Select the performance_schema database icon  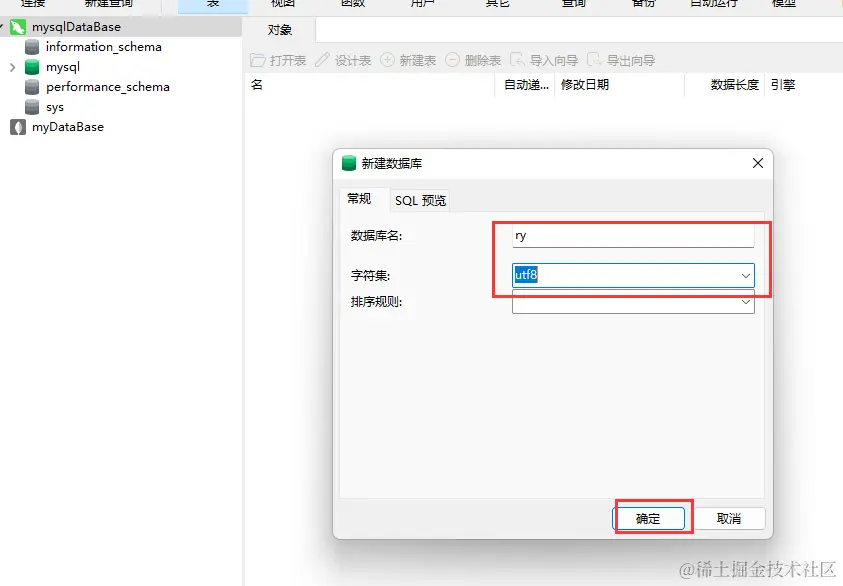32,87
